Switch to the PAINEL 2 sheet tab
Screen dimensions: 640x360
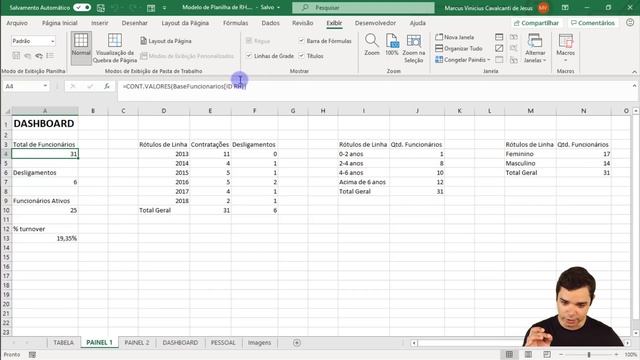[x=137, y=343]
